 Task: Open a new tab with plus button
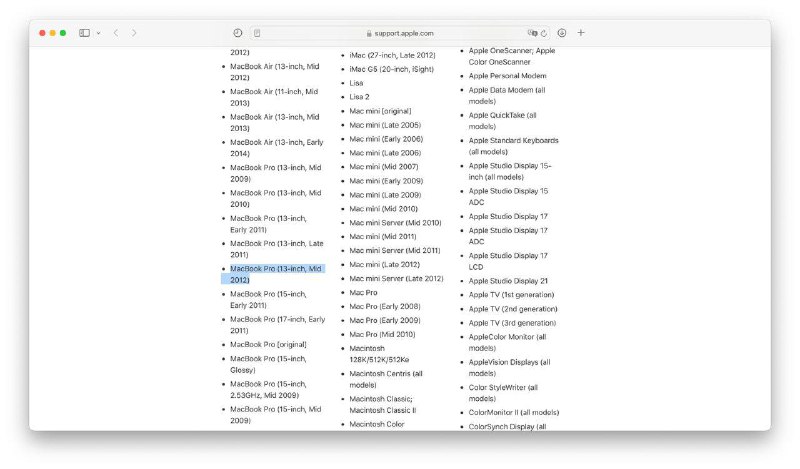581,33
